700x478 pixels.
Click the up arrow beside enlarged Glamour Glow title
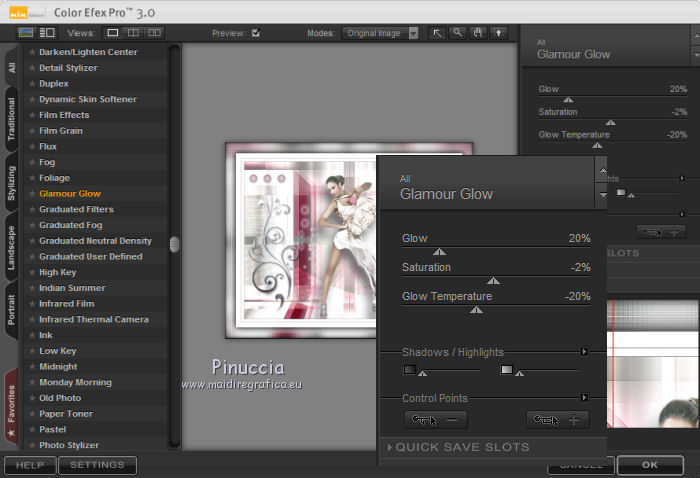[603, 170]
